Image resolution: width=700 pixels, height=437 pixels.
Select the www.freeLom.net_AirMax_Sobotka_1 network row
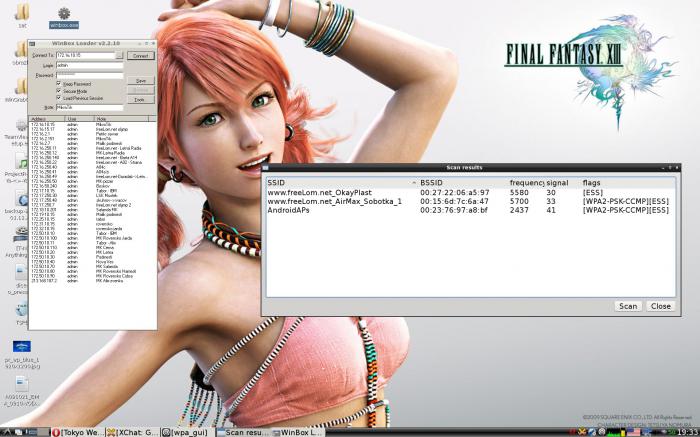pos(471,201)
